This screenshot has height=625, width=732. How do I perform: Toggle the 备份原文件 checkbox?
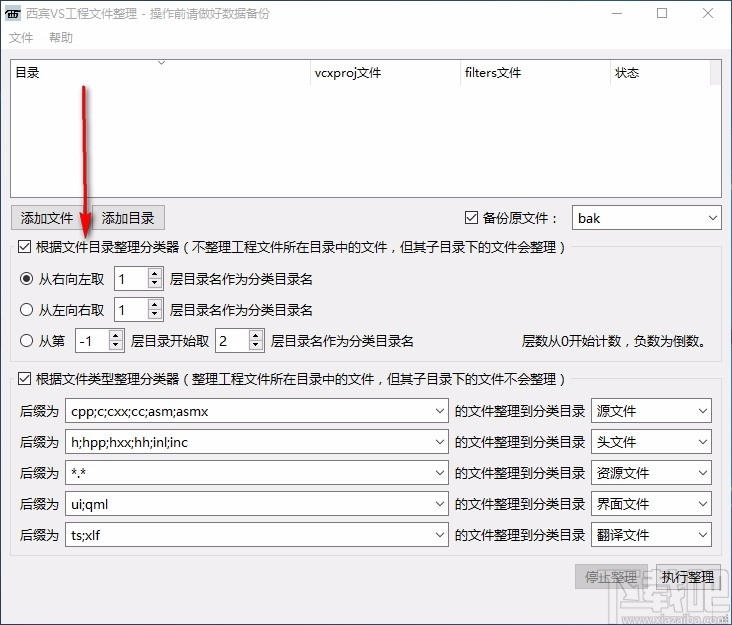point(471,218)
